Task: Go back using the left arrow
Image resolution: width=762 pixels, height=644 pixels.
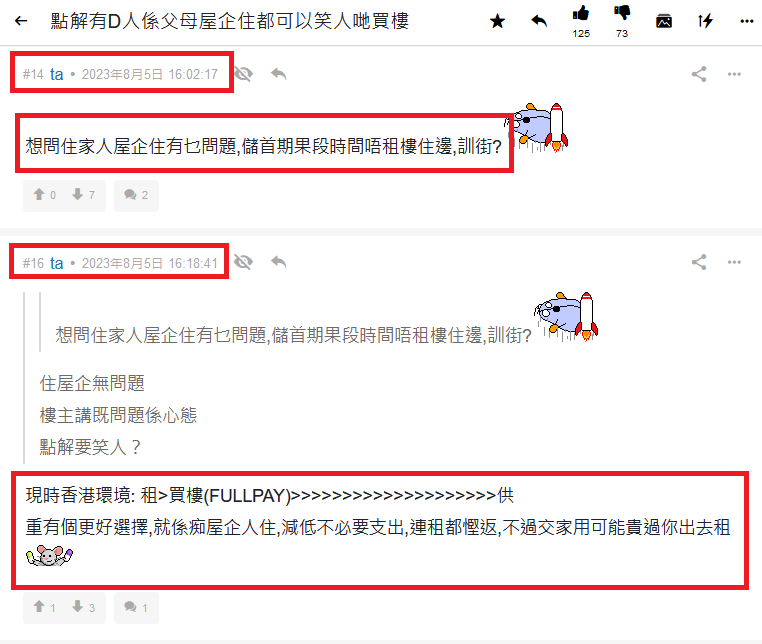Action: (20, 21)
